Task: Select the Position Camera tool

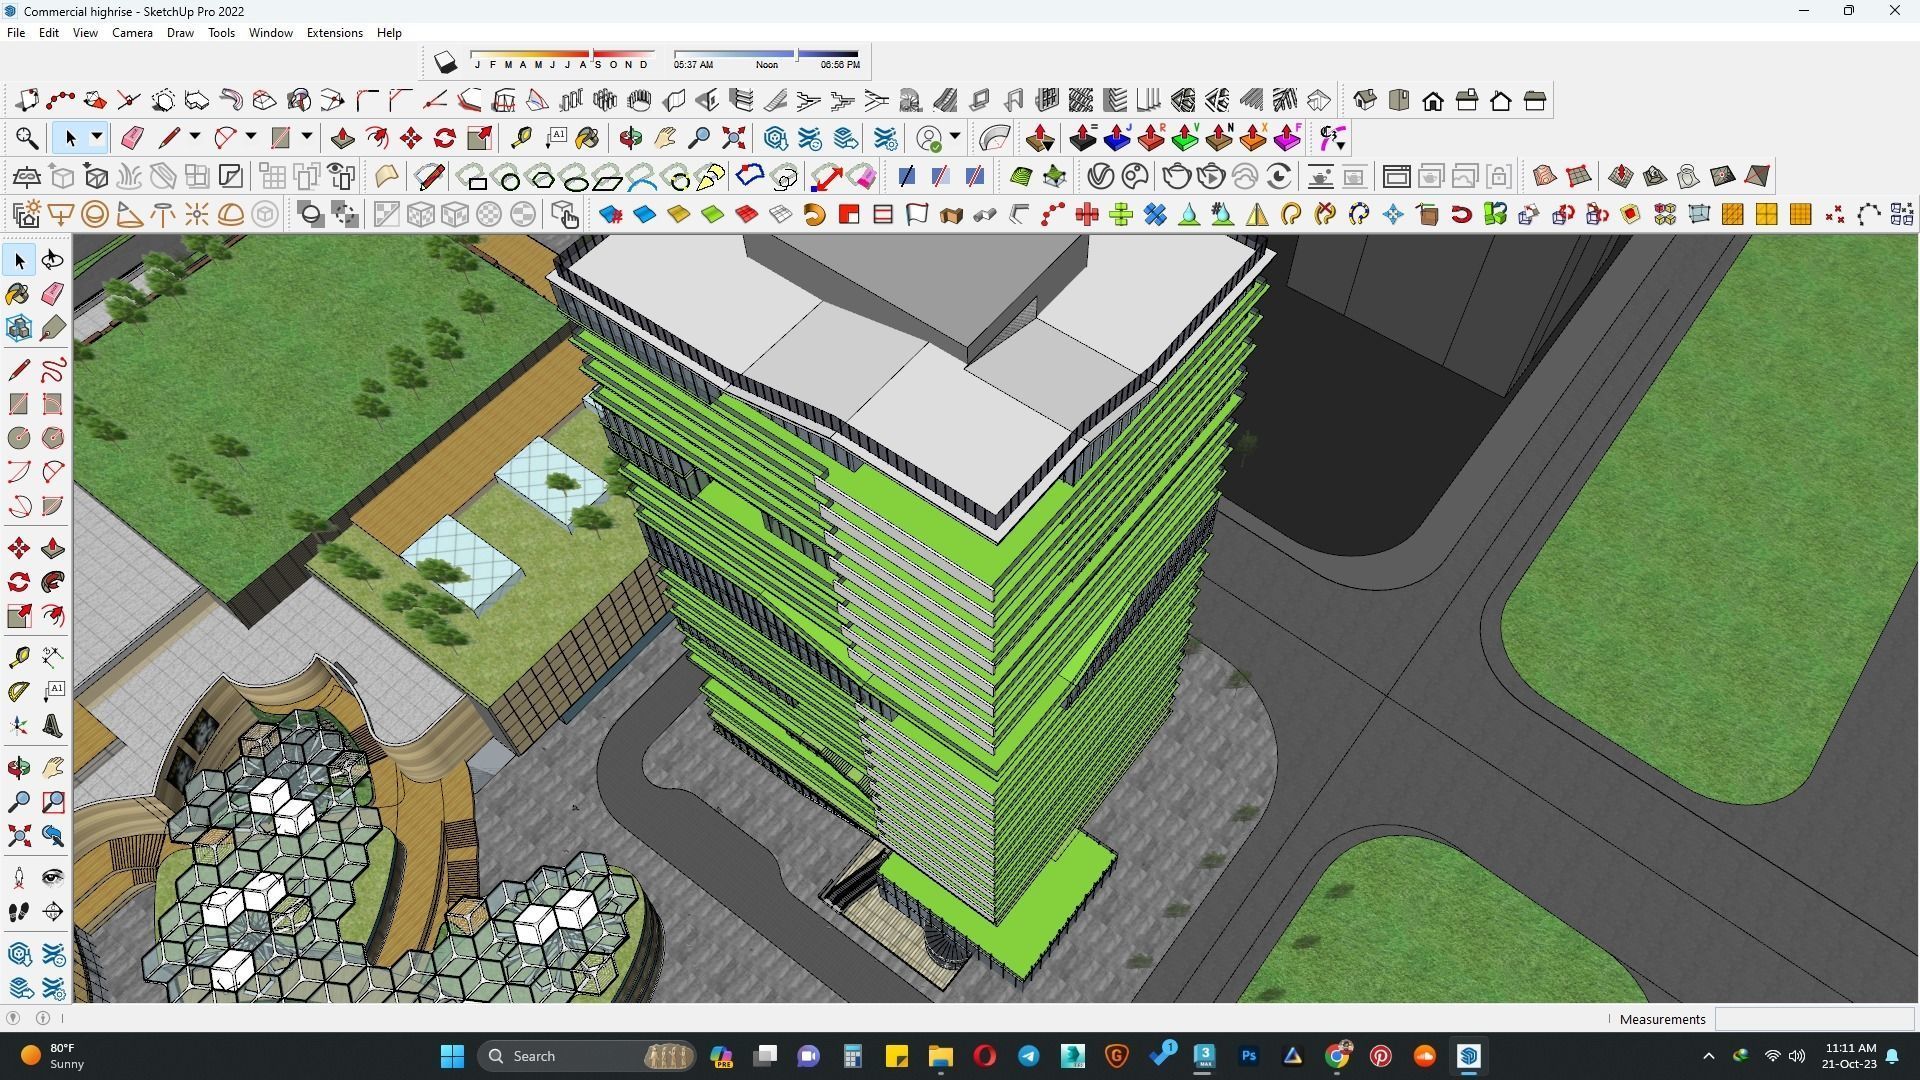Action: (x=19, y=878)
